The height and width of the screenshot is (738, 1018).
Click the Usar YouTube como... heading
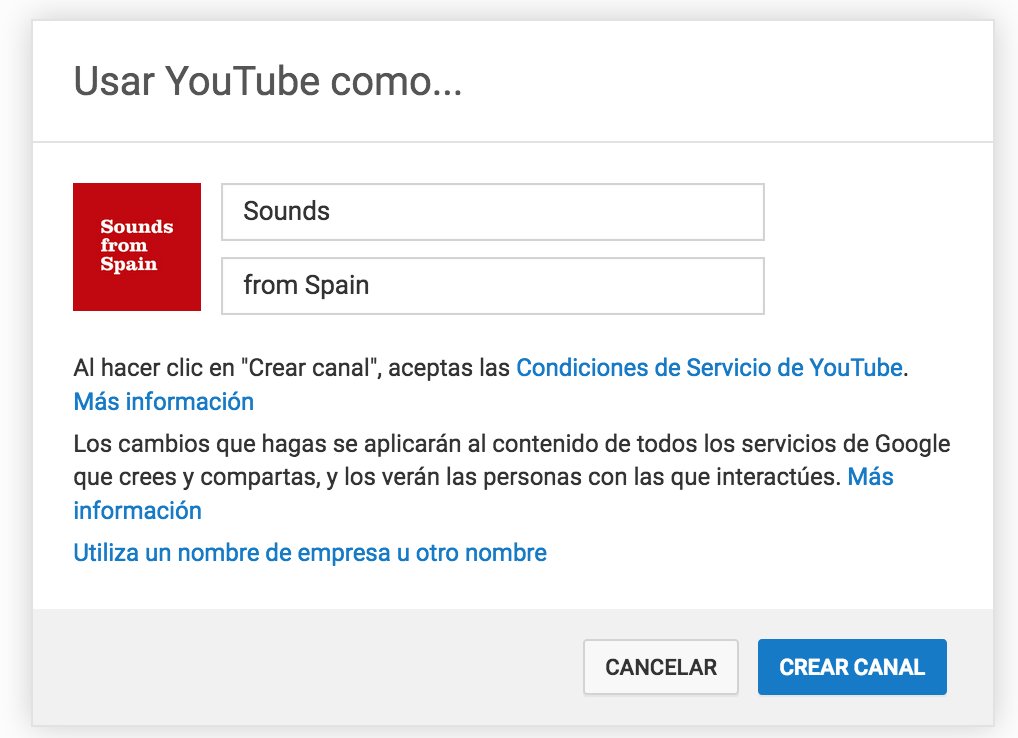pos(267,81)
